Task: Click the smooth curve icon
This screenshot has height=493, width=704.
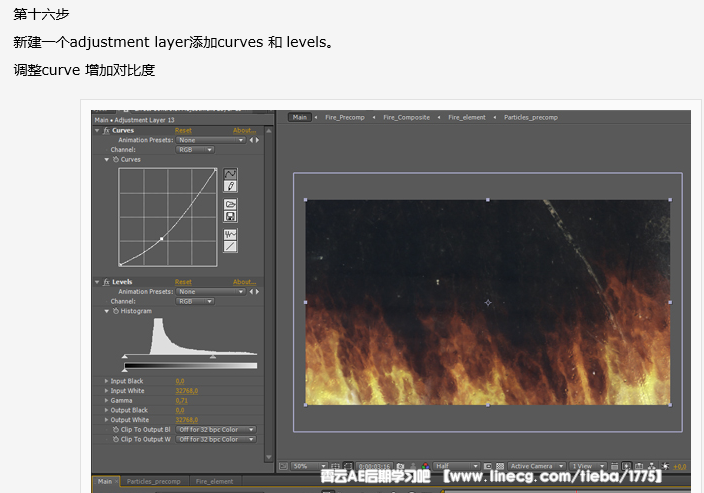Action: 230,234
